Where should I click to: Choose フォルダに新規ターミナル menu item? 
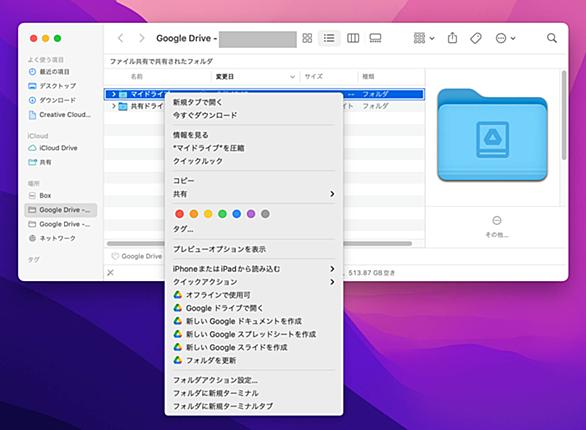click(253, 393)
